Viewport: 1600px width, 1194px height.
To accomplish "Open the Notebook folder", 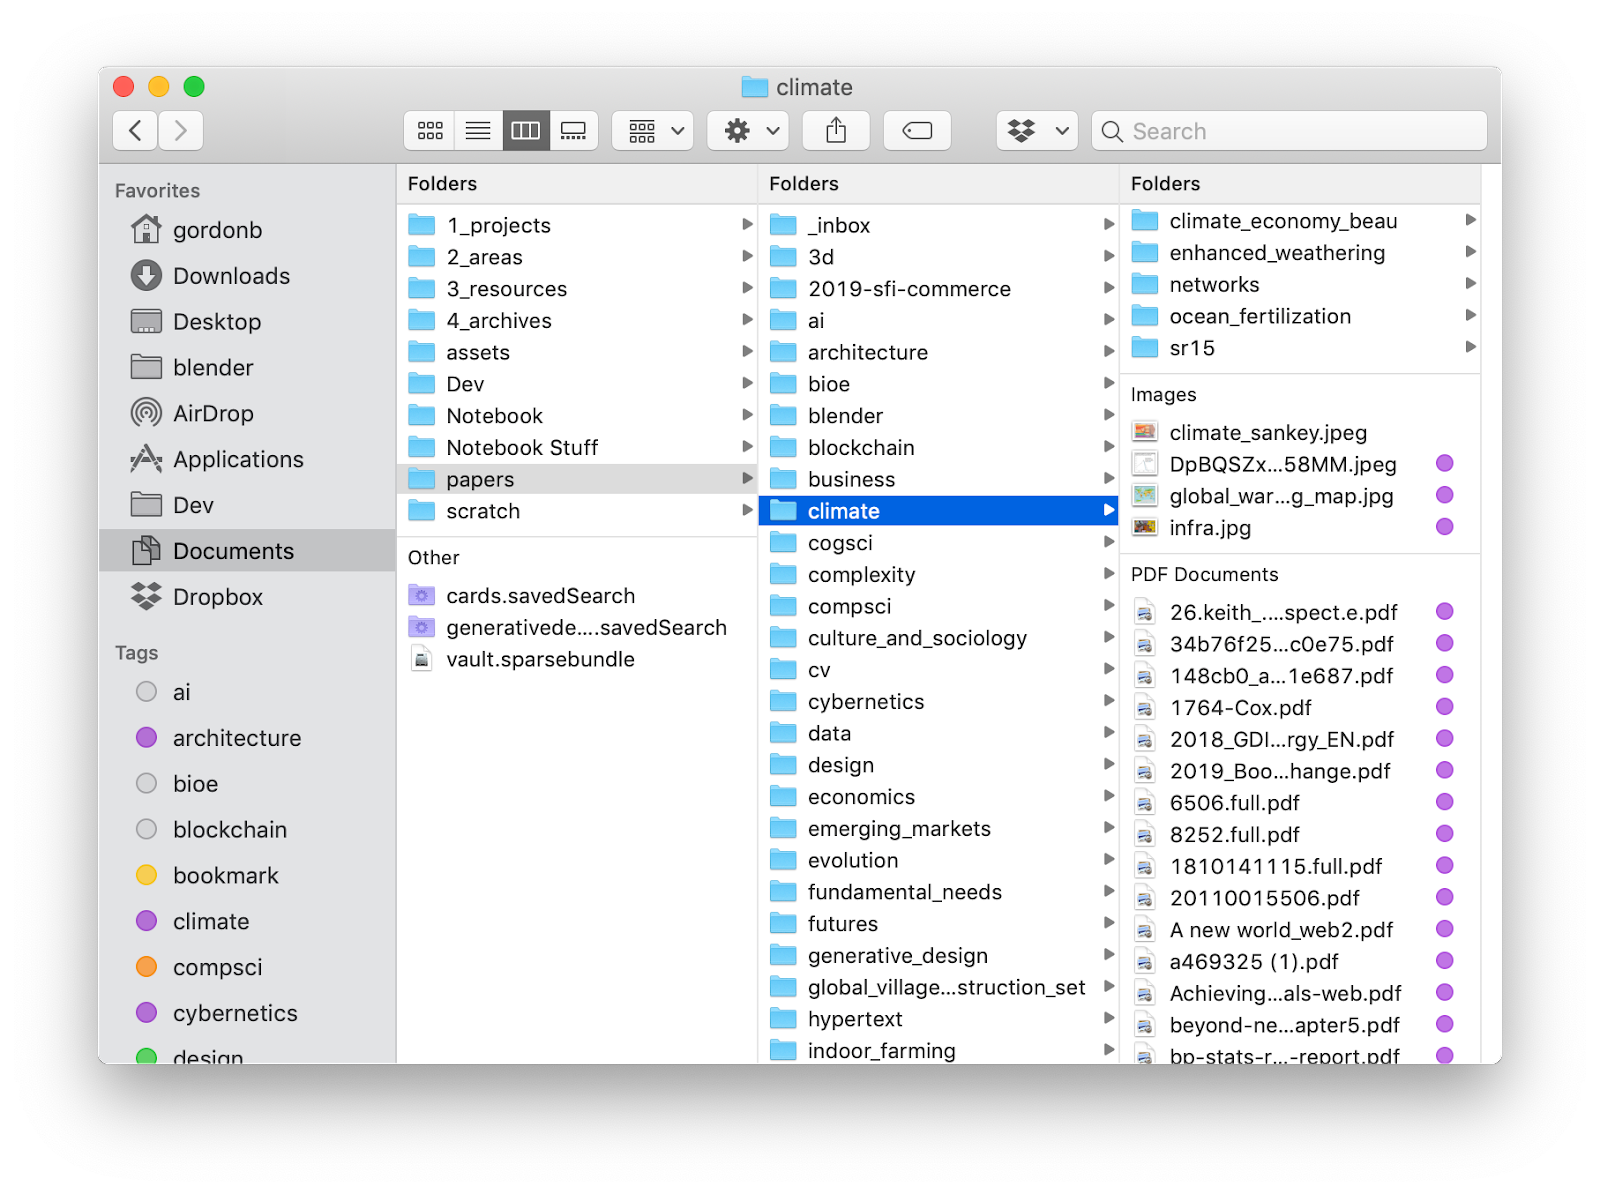I will coord(577,416).
